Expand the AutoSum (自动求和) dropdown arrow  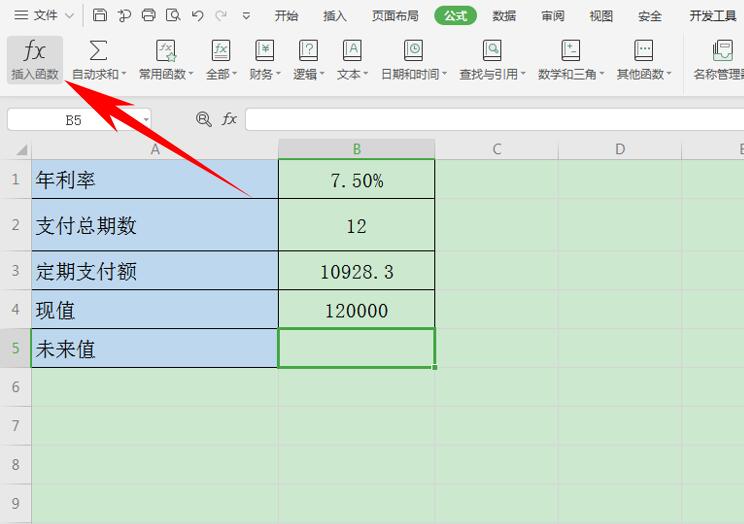[124, 74]
